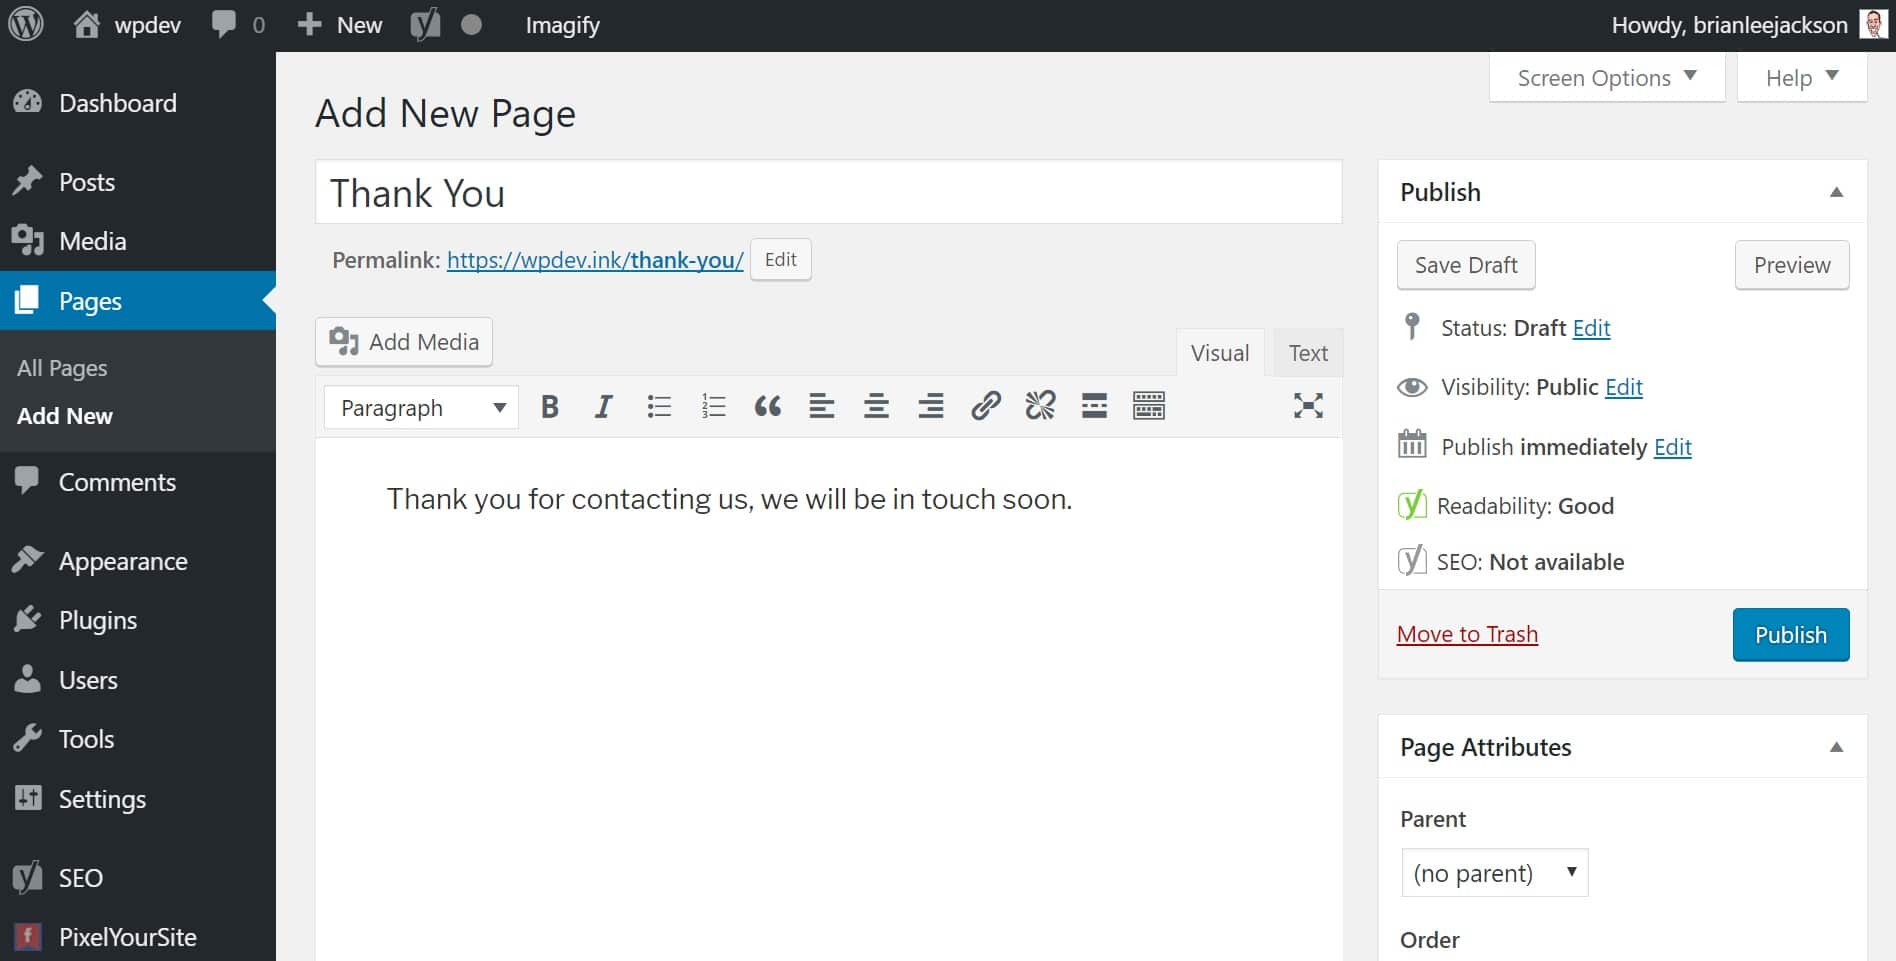Remove the current link
Image resolution: width=1896 pixels, height=961 pixels.
click(x=1040, y=406)
